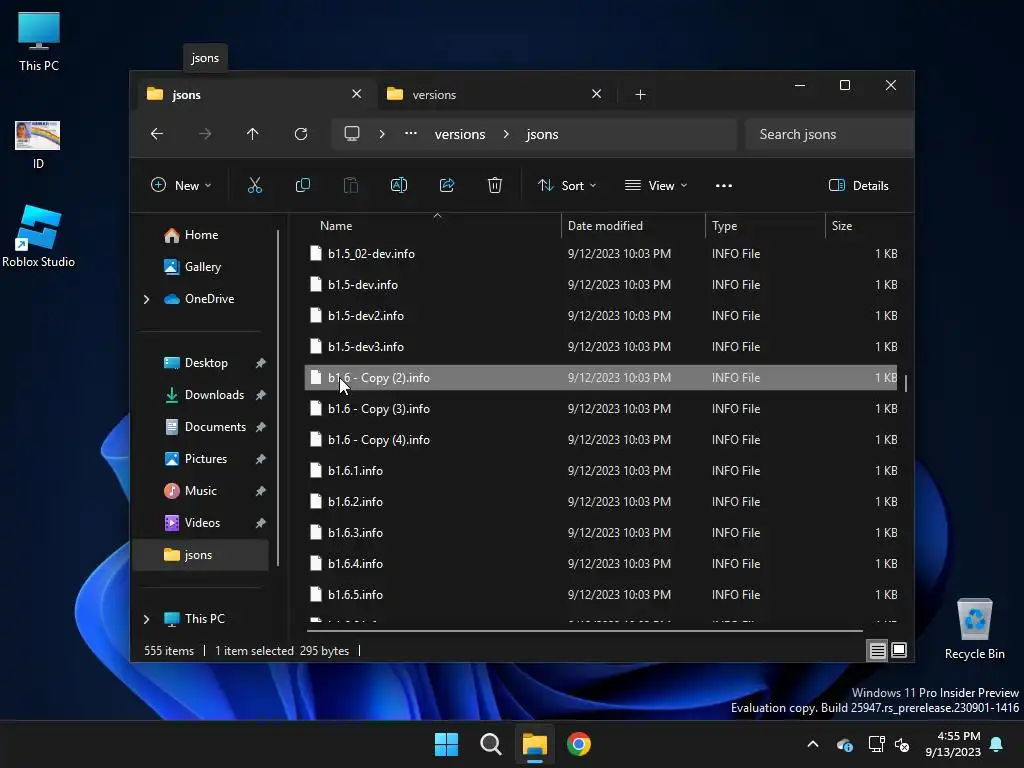
Task: Click the network tray icon
Action: pyautogui.click(x=876, y=744)
